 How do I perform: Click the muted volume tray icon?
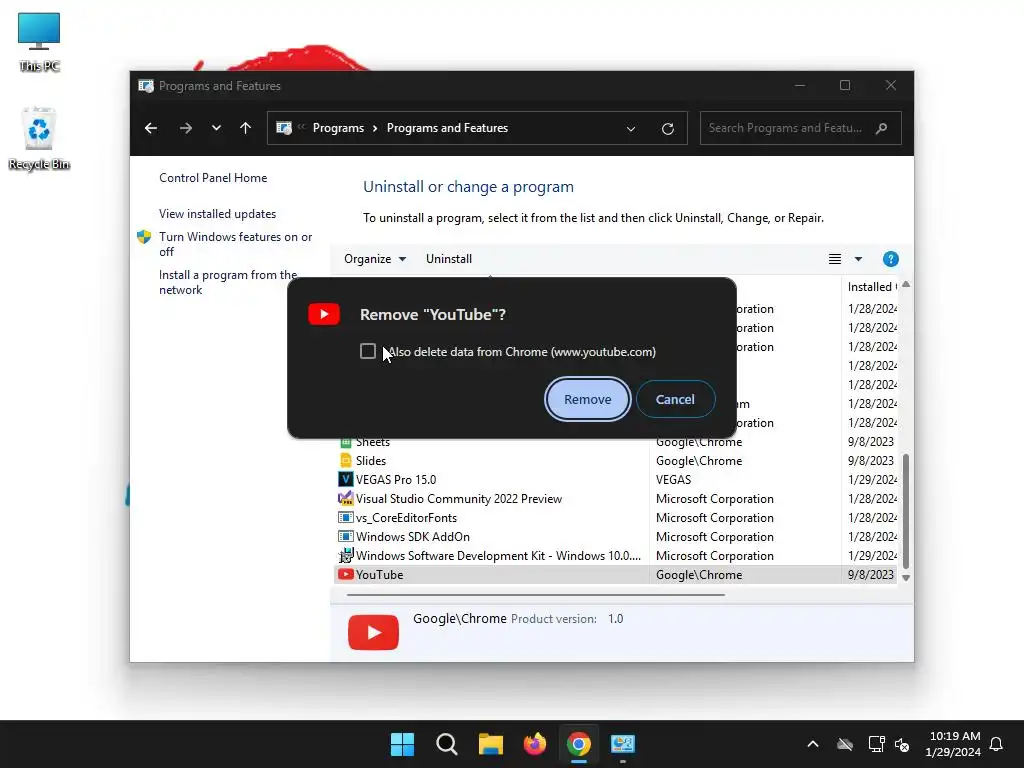point(902,744)
